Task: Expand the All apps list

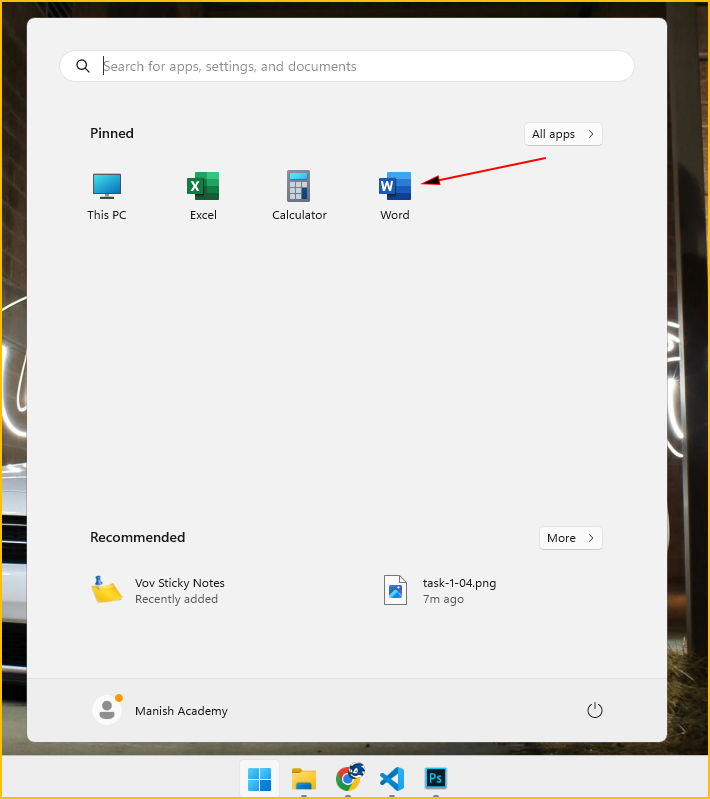Action: tap(563, 134)
